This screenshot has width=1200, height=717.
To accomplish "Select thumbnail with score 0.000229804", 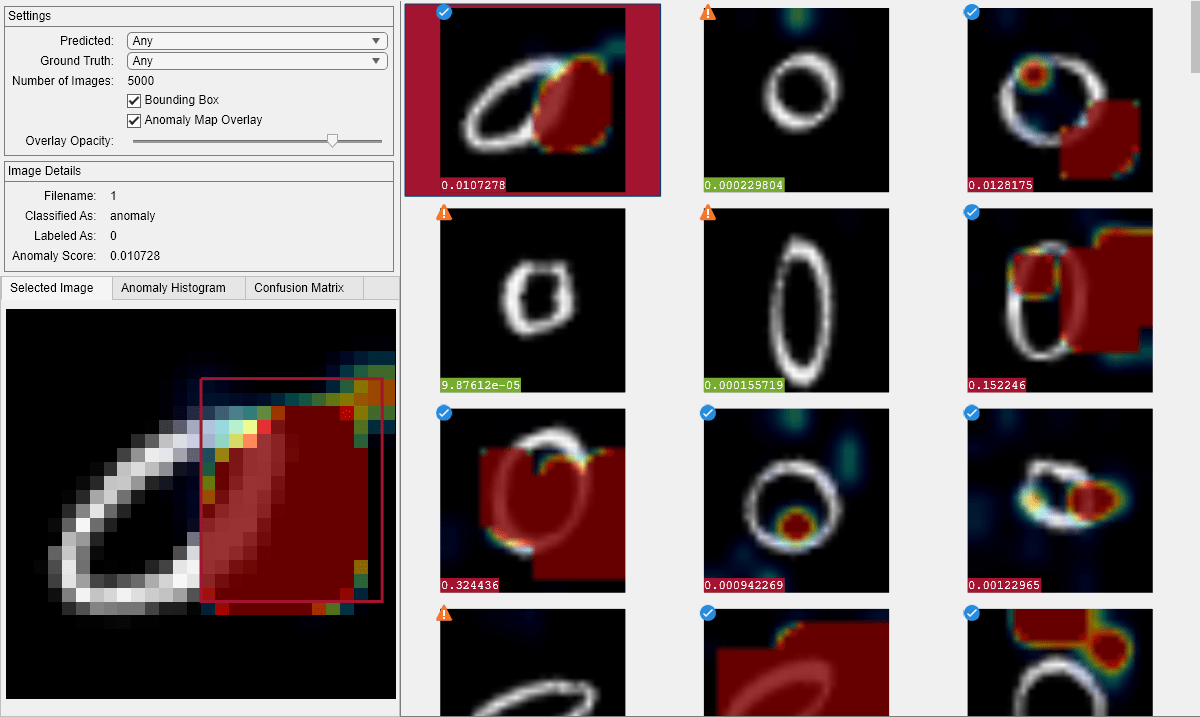I will click(796, 100).
